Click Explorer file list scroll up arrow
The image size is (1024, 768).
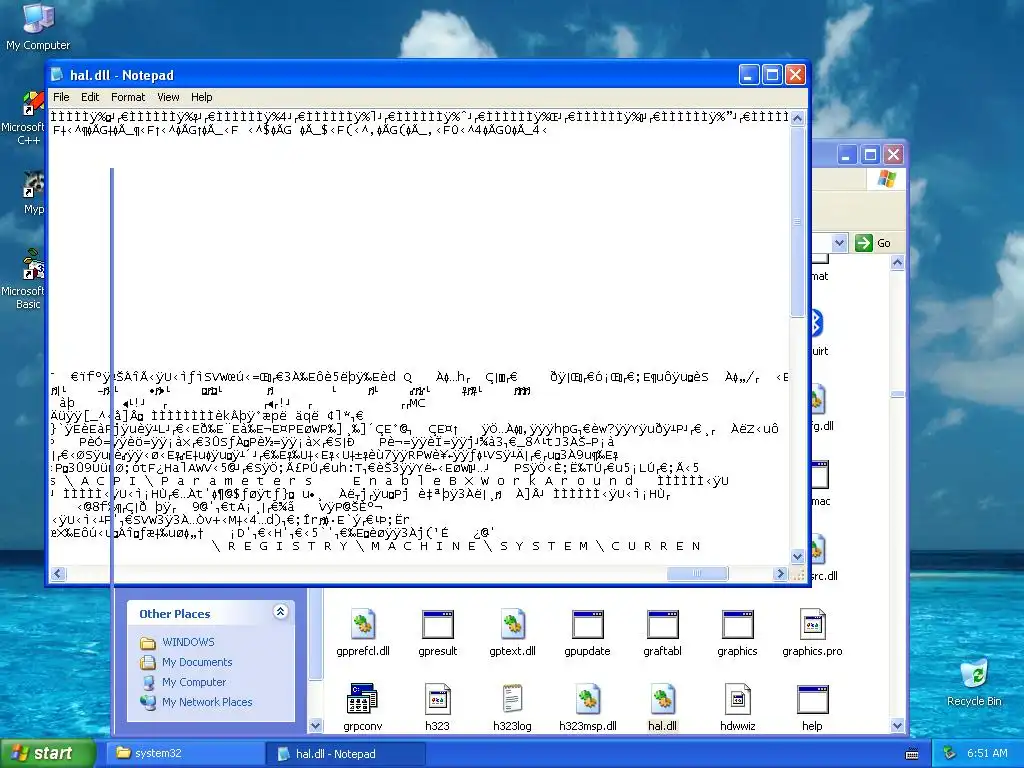tap(897, 263)
